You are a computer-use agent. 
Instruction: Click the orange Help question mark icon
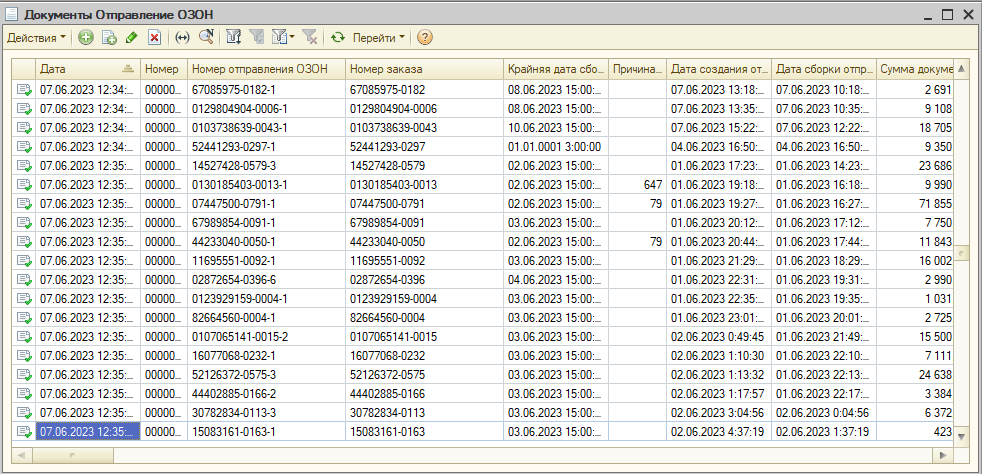[x=424, y=38]
